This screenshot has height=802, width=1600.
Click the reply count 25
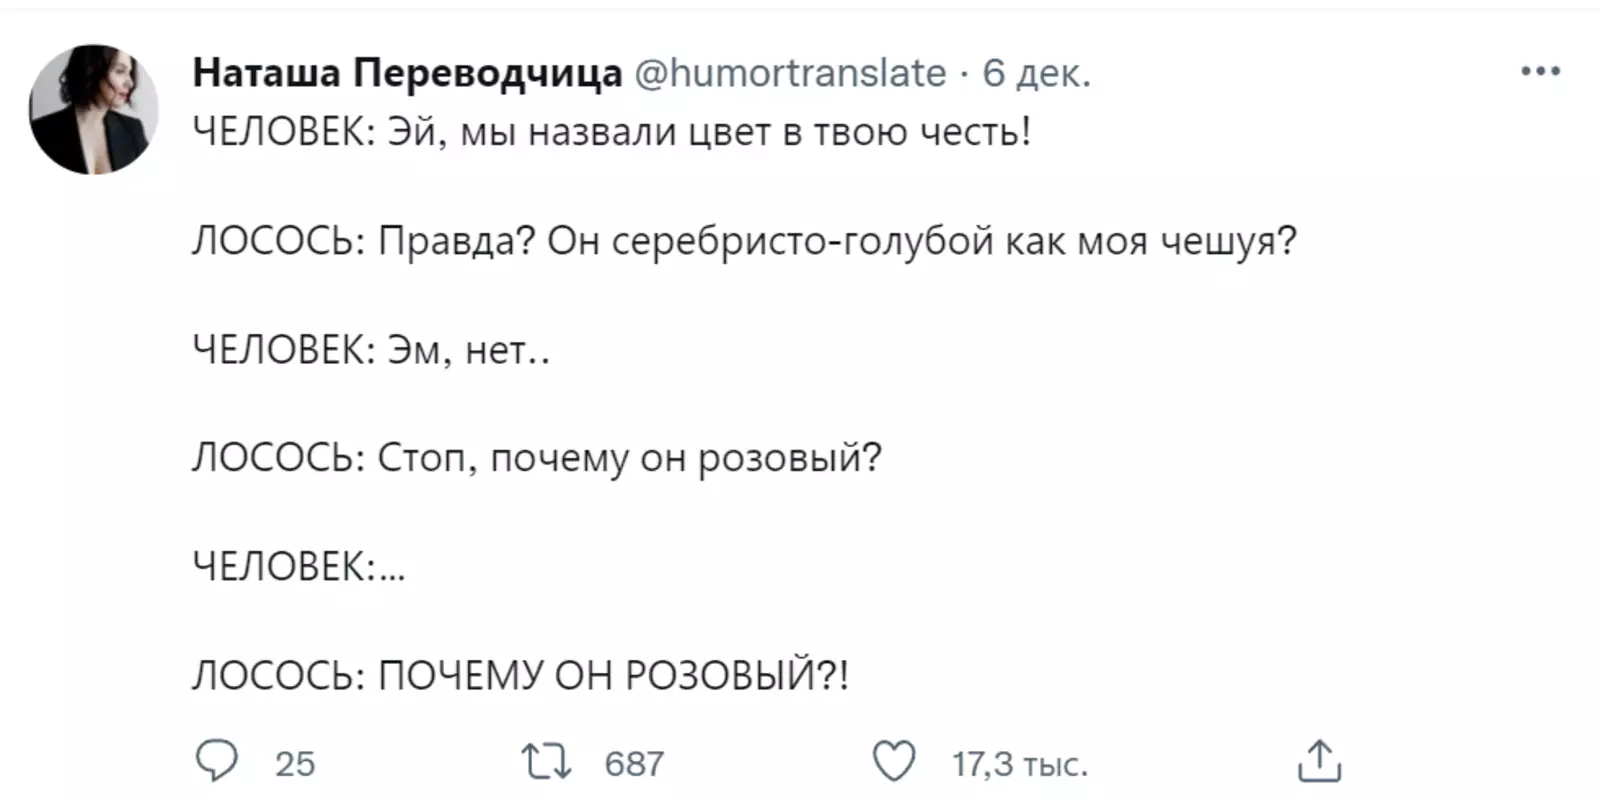pyautogui.click(x=295, y=764)
